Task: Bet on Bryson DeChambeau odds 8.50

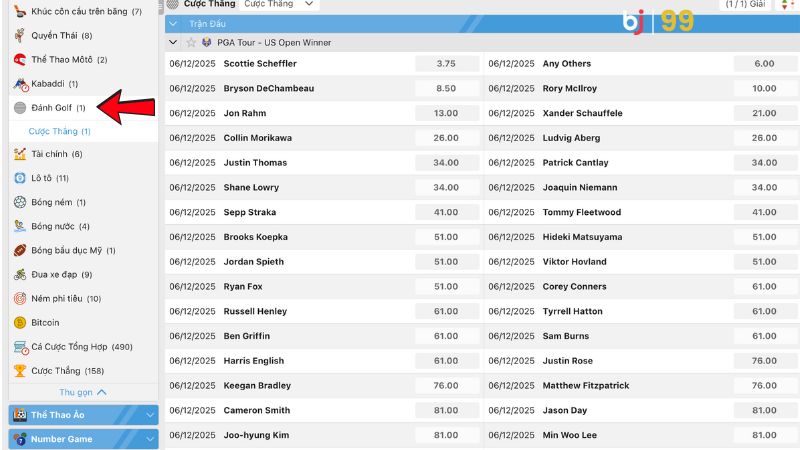Action: click(x=446, y=88)
